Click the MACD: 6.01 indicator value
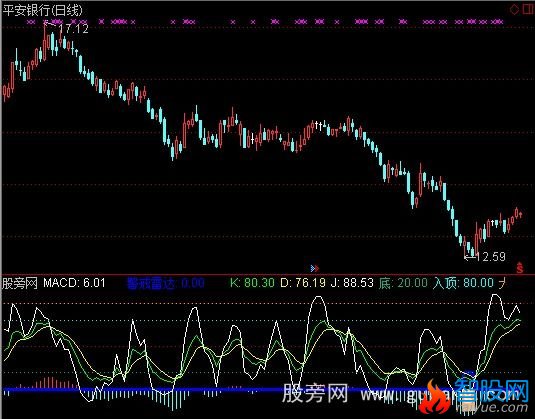 click(74, 283)
